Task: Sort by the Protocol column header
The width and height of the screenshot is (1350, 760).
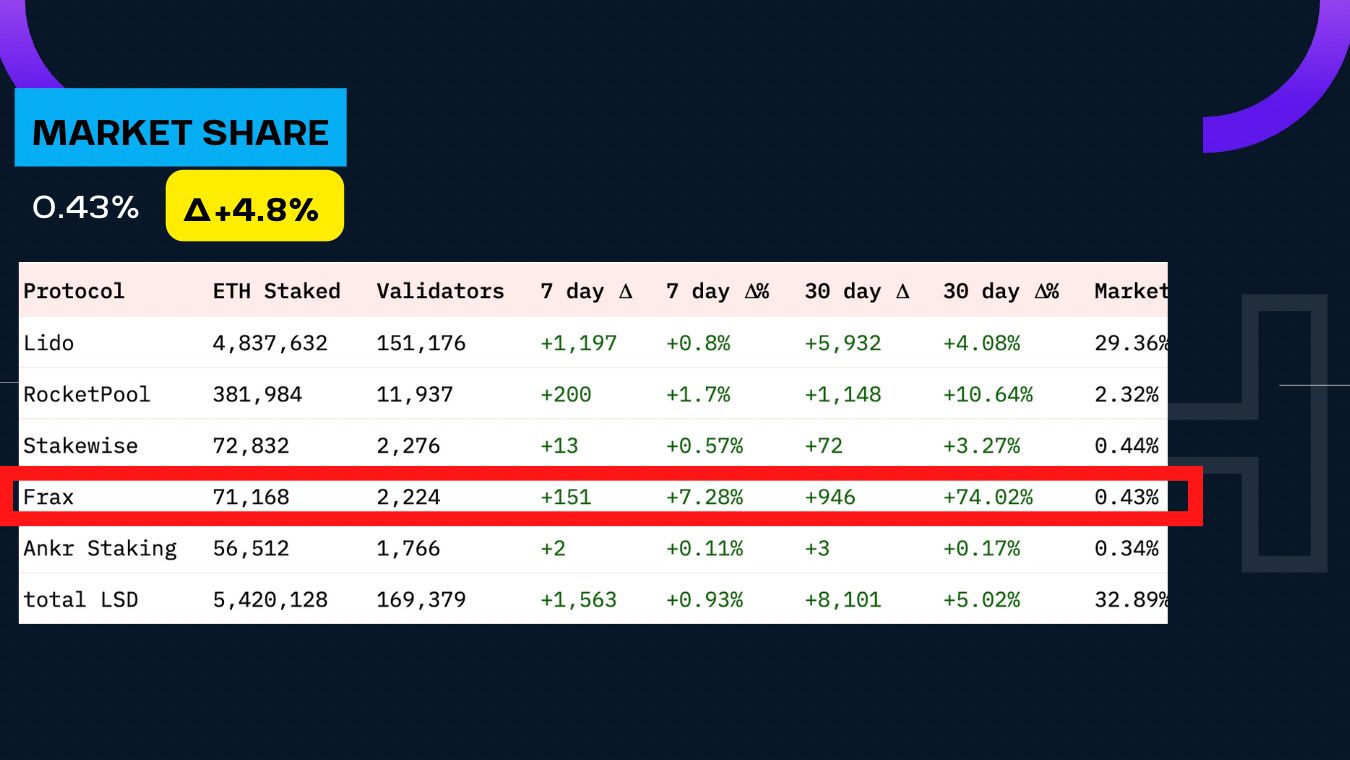Action: [74, 291]
